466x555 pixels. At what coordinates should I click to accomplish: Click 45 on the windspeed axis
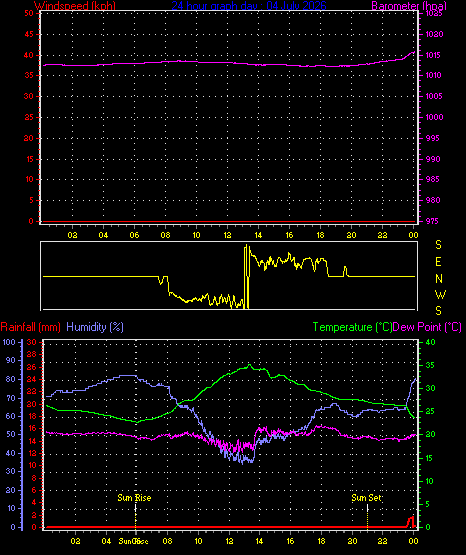[x=29, y=34]
